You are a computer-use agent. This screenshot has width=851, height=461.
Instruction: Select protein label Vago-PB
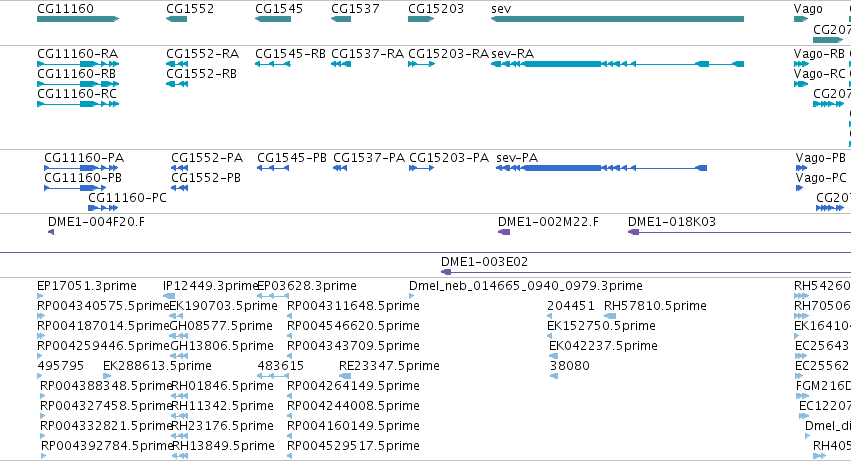821,158
